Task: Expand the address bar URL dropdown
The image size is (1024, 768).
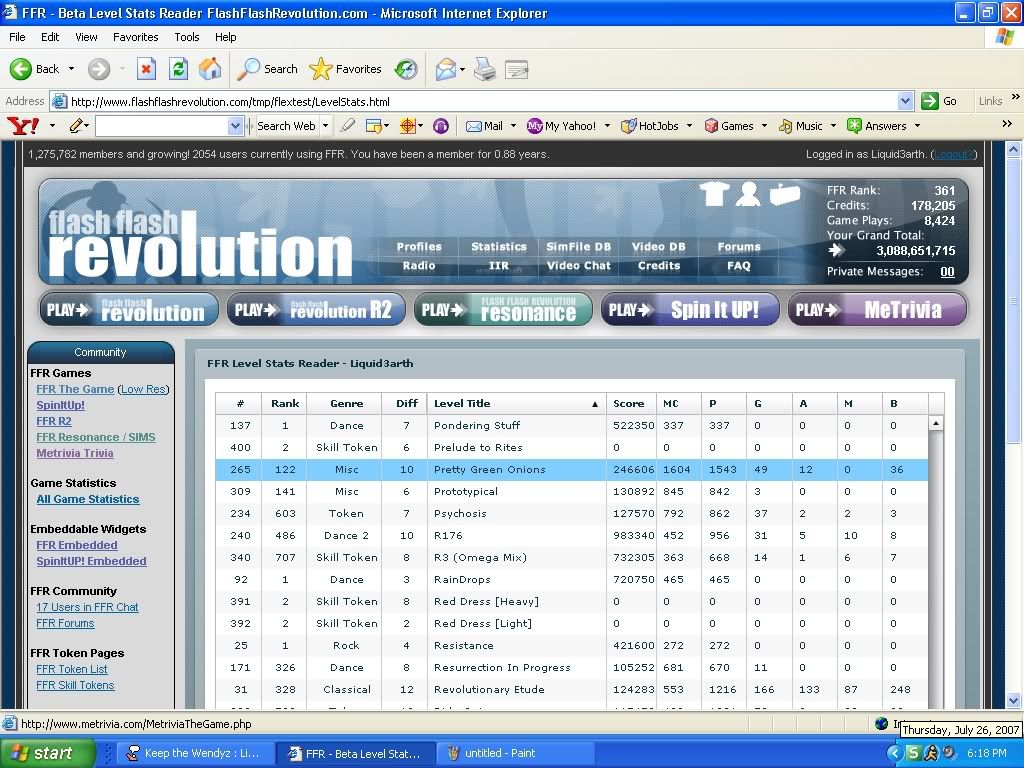Action: [x=905, y=101]
